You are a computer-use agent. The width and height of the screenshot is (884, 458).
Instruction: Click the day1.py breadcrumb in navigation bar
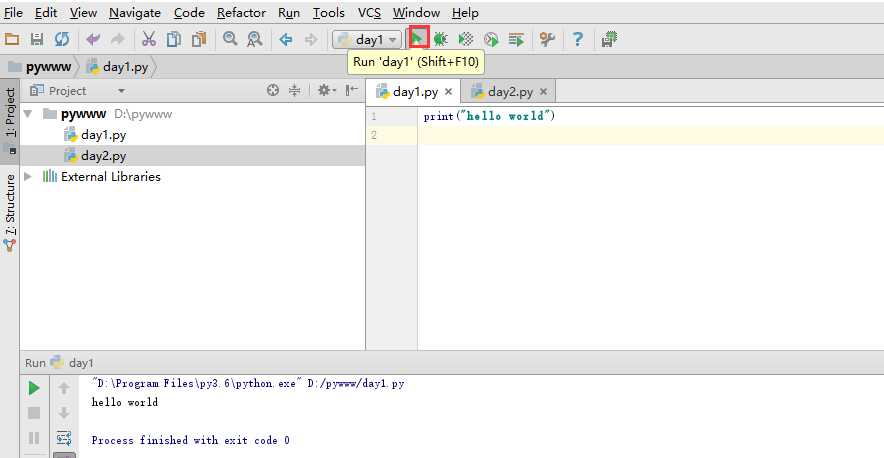click(117, 67)
